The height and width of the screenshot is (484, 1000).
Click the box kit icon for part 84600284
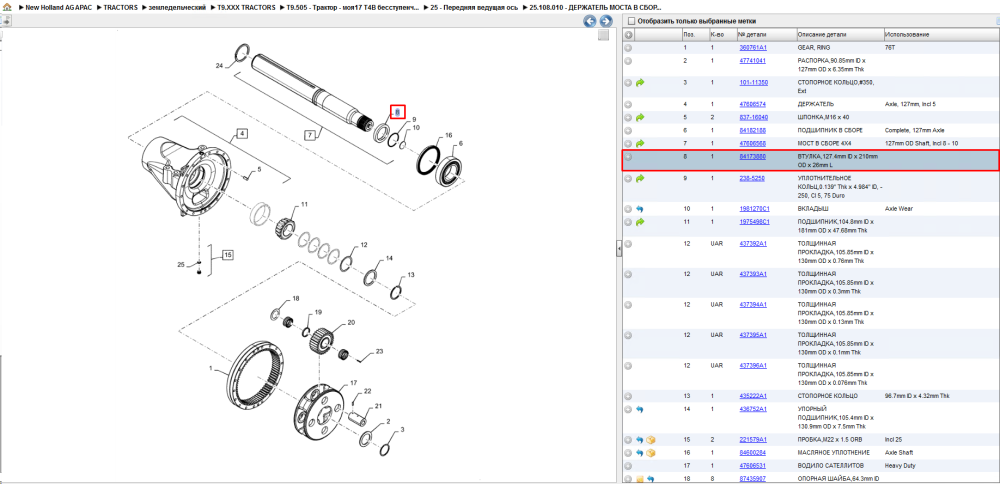651,453
